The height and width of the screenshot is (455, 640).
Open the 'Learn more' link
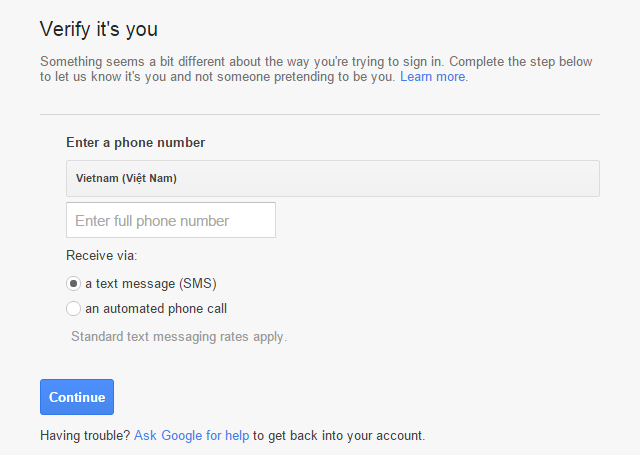point(432,77)
